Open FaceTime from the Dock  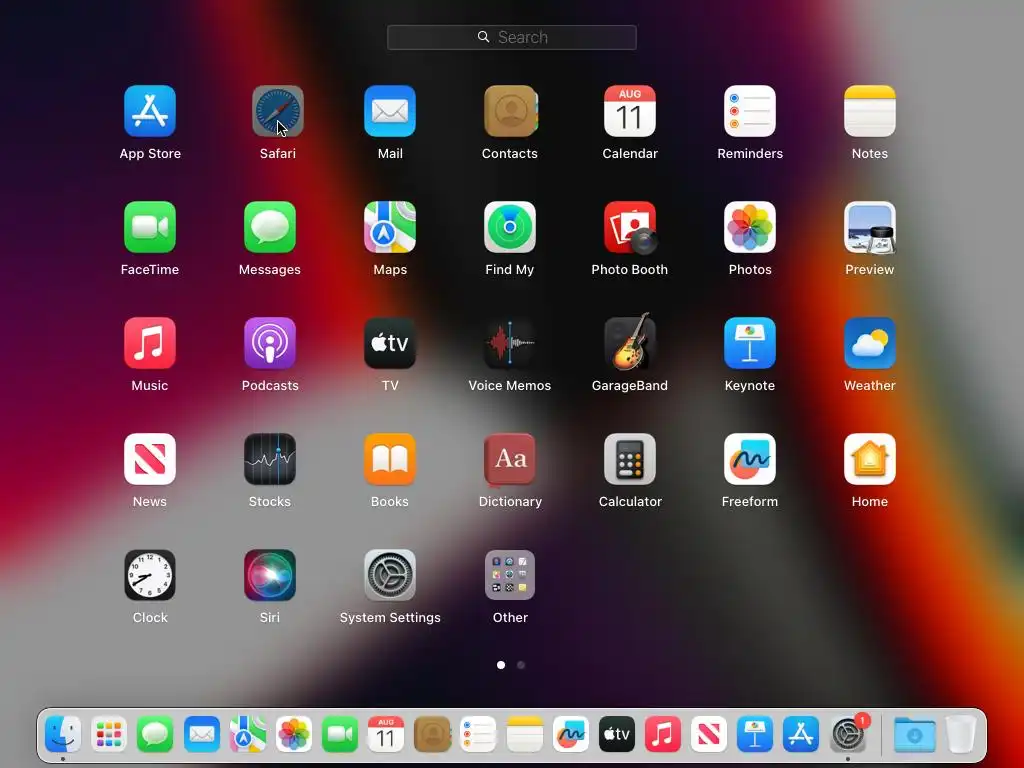click(340, 735)
